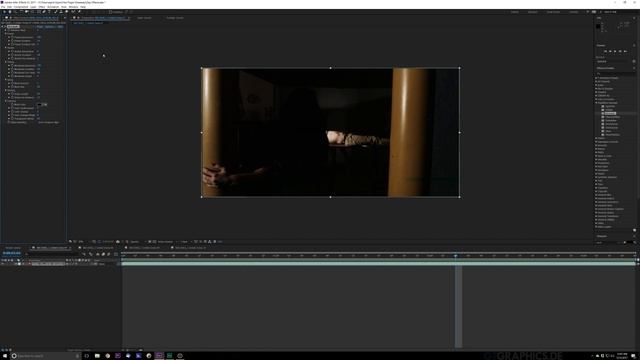Screen dimensions: 640x360
Task: Expand Animation Presets in Effects & Presets
Action: 597,78
